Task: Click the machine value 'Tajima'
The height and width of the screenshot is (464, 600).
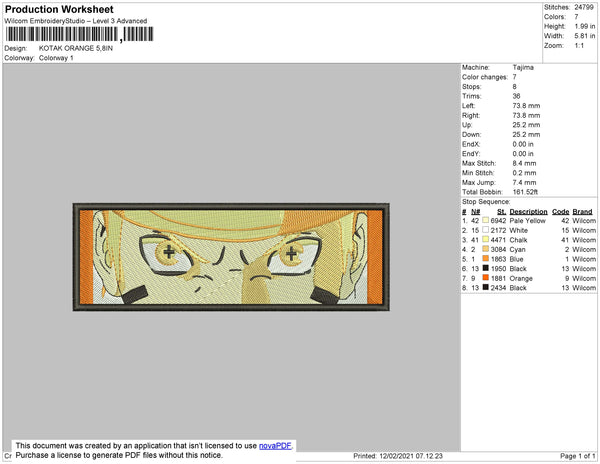Action: tap(523, 67)
